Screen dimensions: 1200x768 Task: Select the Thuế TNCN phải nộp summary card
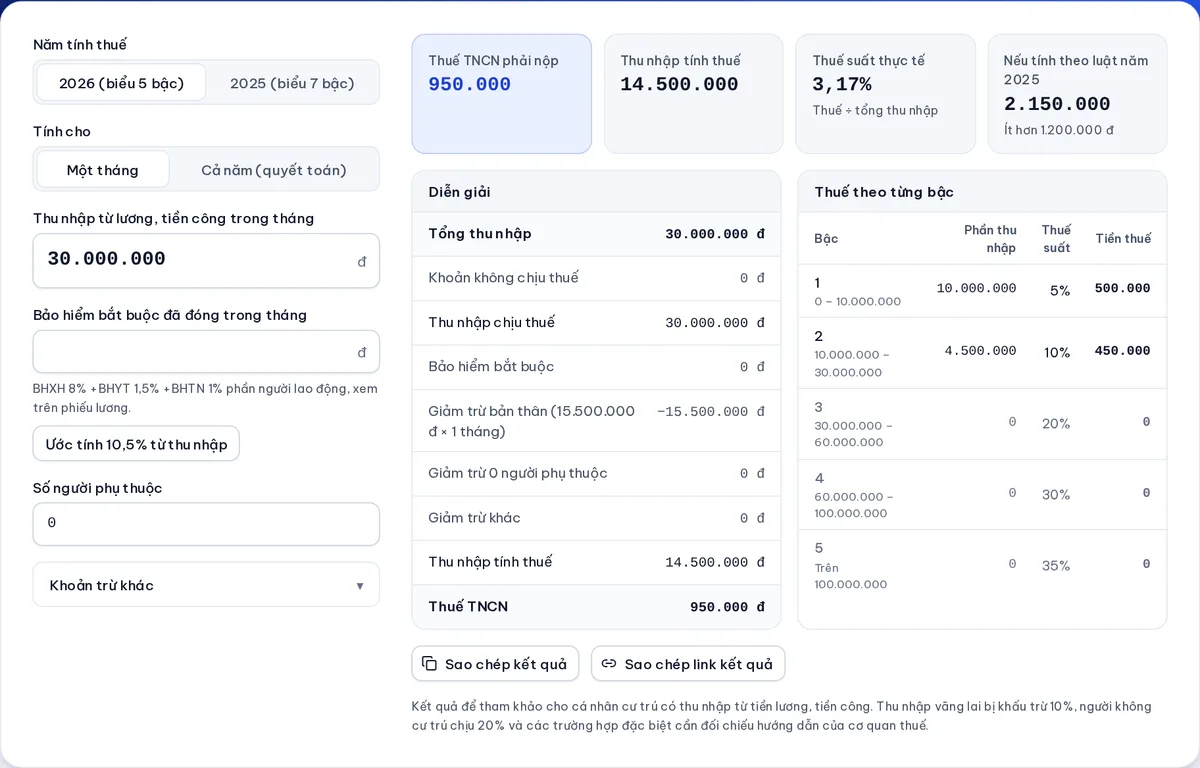(502, 94)
